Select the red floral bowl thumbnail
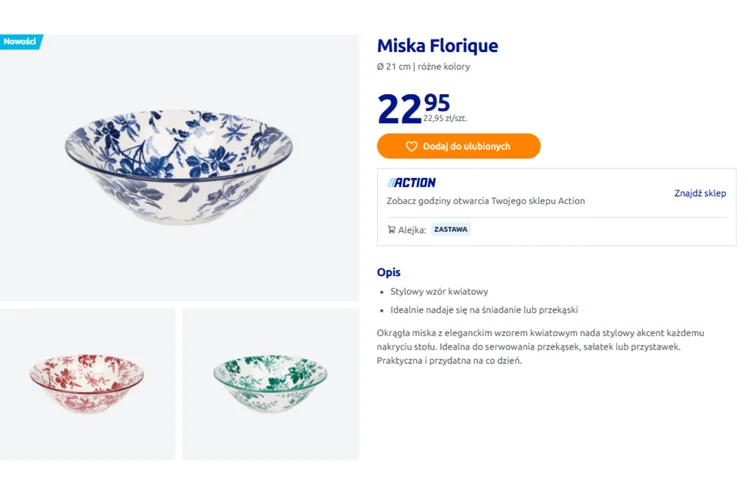This screenshot has height=494, width=748. coord(88,383)
